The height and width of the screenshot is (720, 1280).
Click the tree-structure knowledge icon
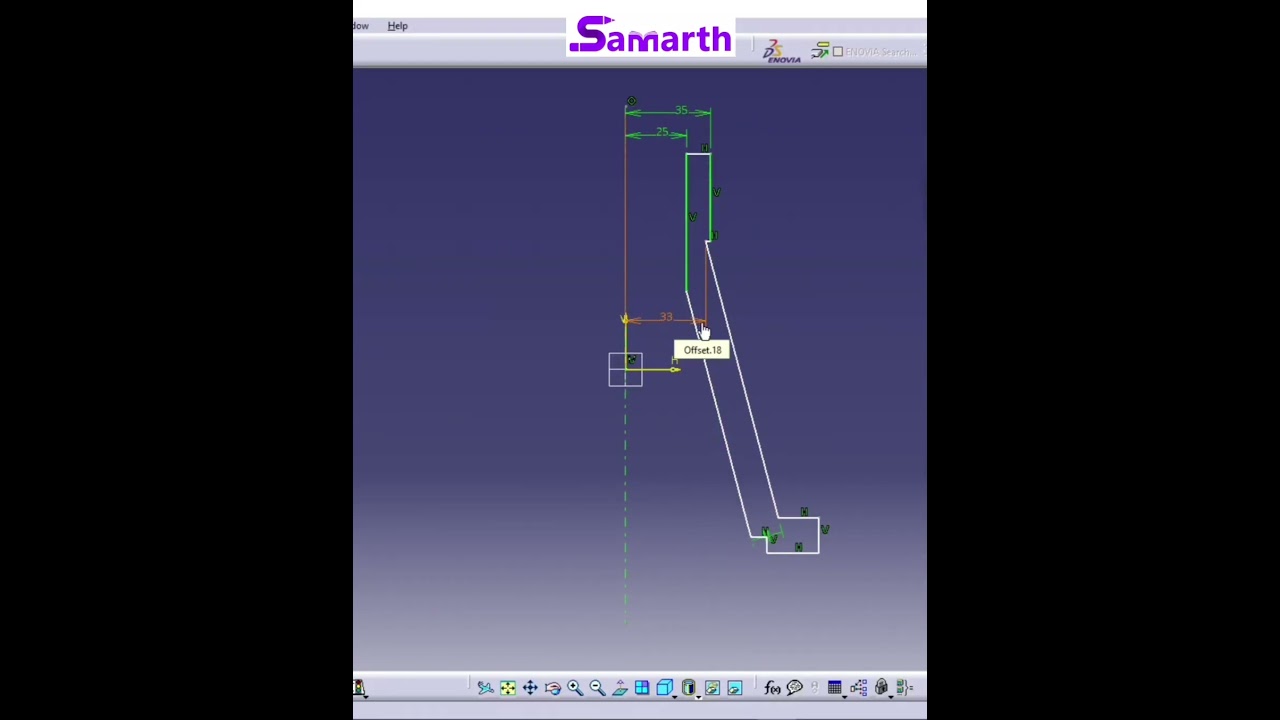click(x=859, y=688)
